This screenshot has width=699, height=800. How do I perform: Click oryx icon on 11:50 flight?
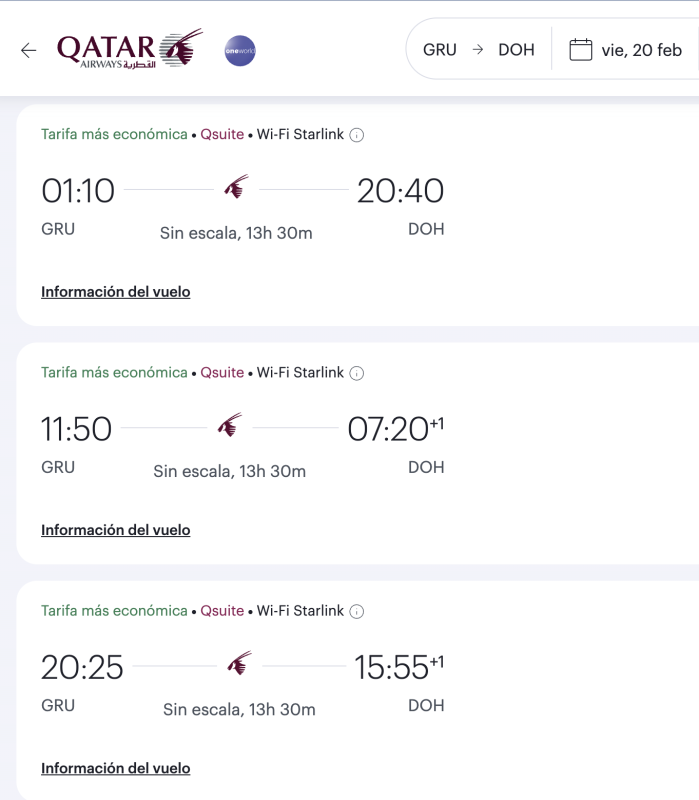[x=230, y=426]
